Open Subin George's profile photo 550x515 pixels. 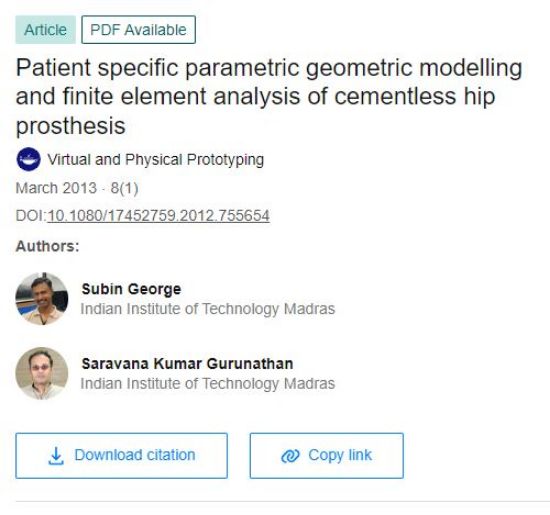(x=42, y=299)
